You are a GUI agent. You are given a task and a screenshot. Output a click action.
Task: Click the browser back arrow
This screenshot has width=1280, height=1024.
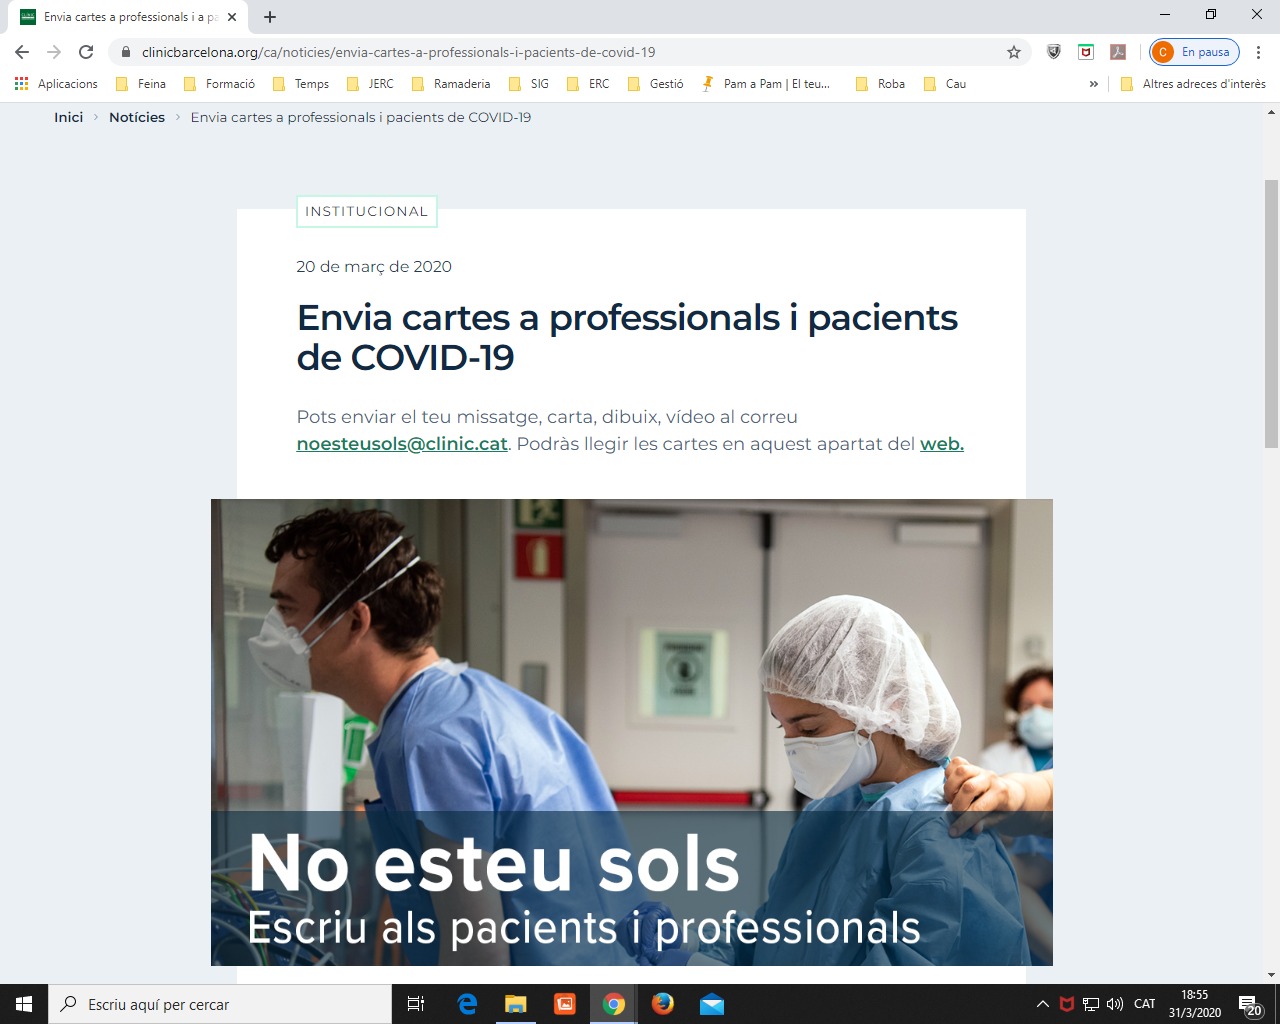pyautogui.click(x=22, y=52)
